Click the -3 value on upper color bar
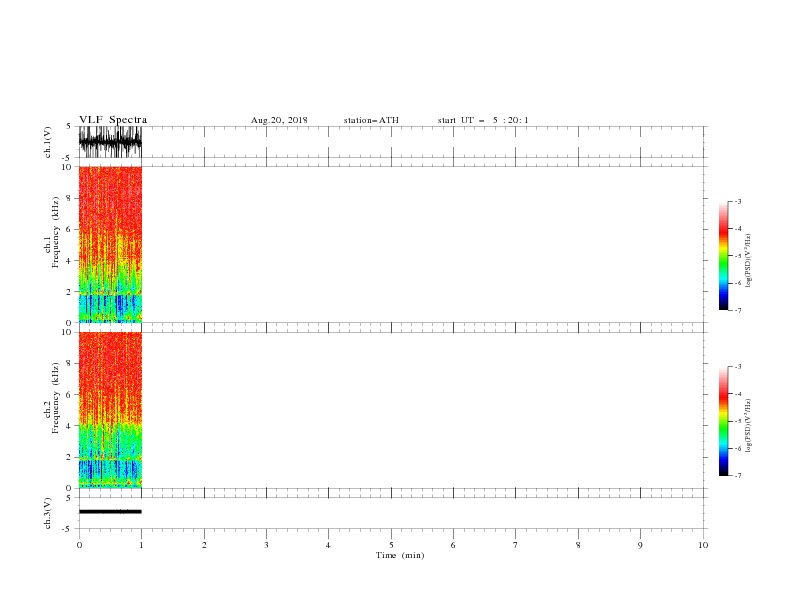This screenshot has height=612, width=792. (737, 201)
